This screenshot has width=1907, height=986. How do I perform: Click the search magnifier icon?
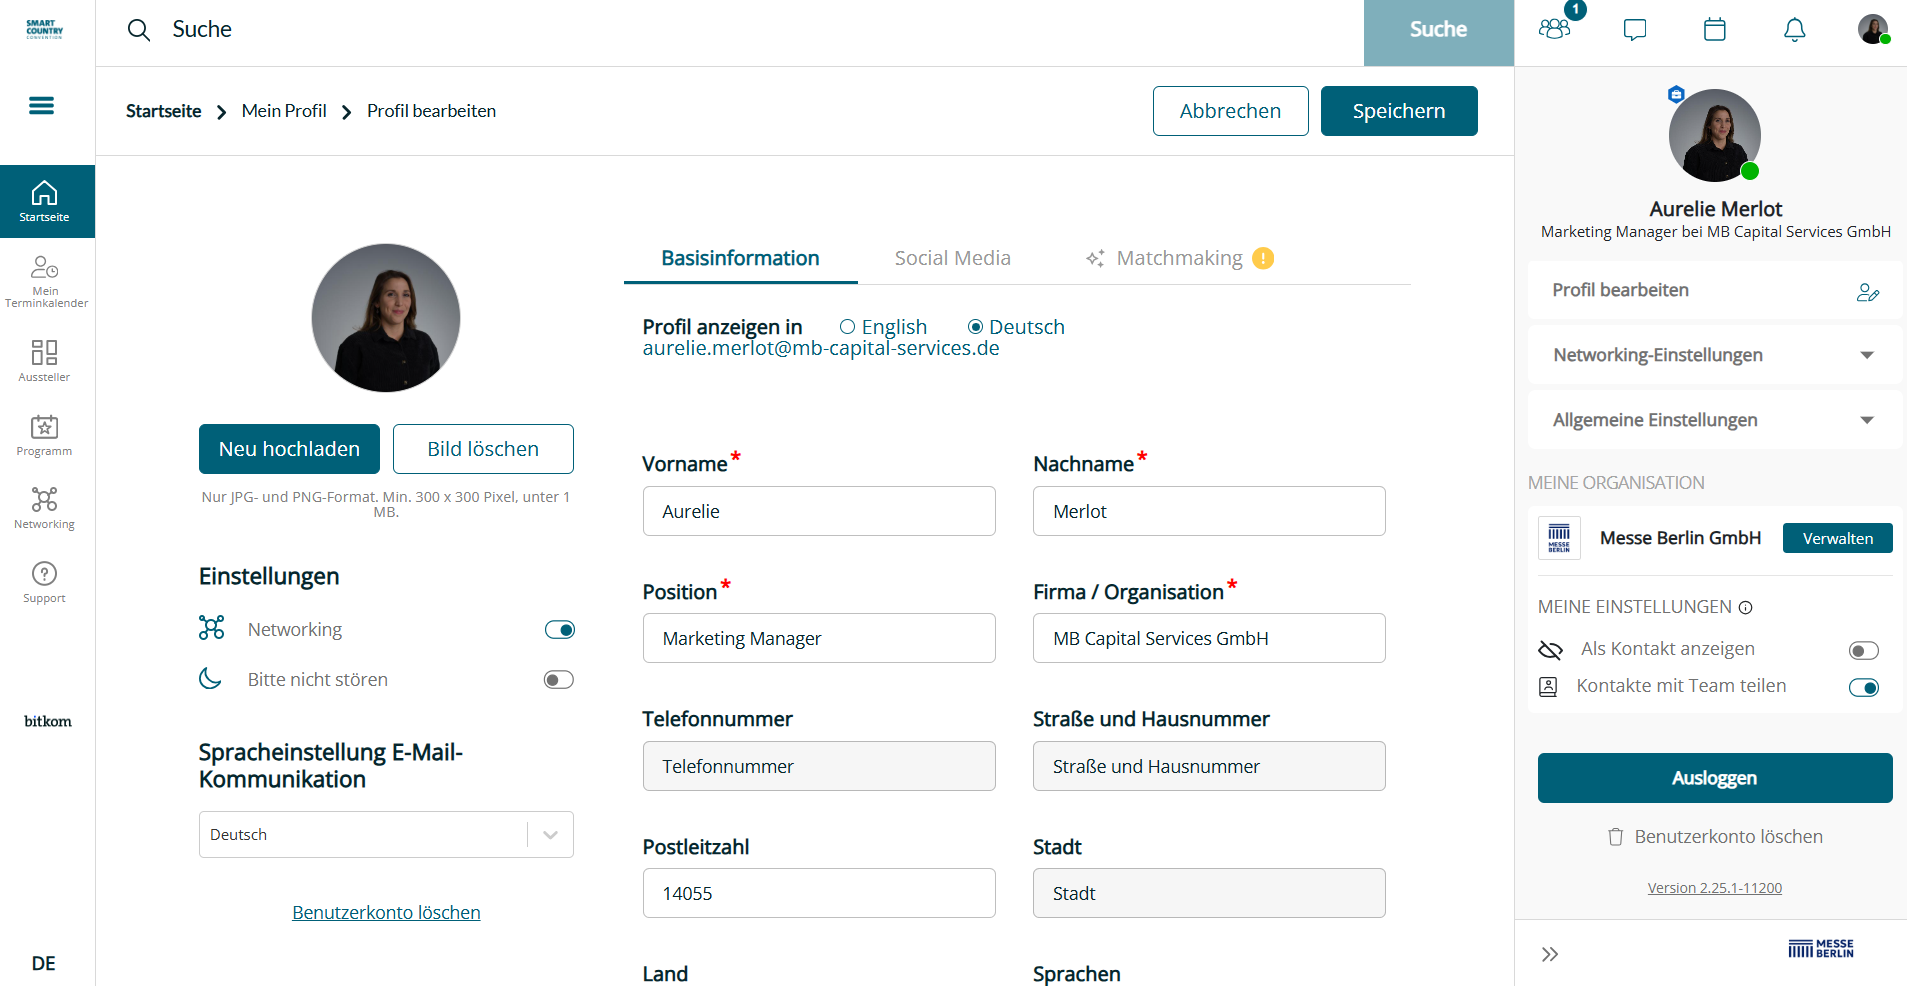coord(139,30)
